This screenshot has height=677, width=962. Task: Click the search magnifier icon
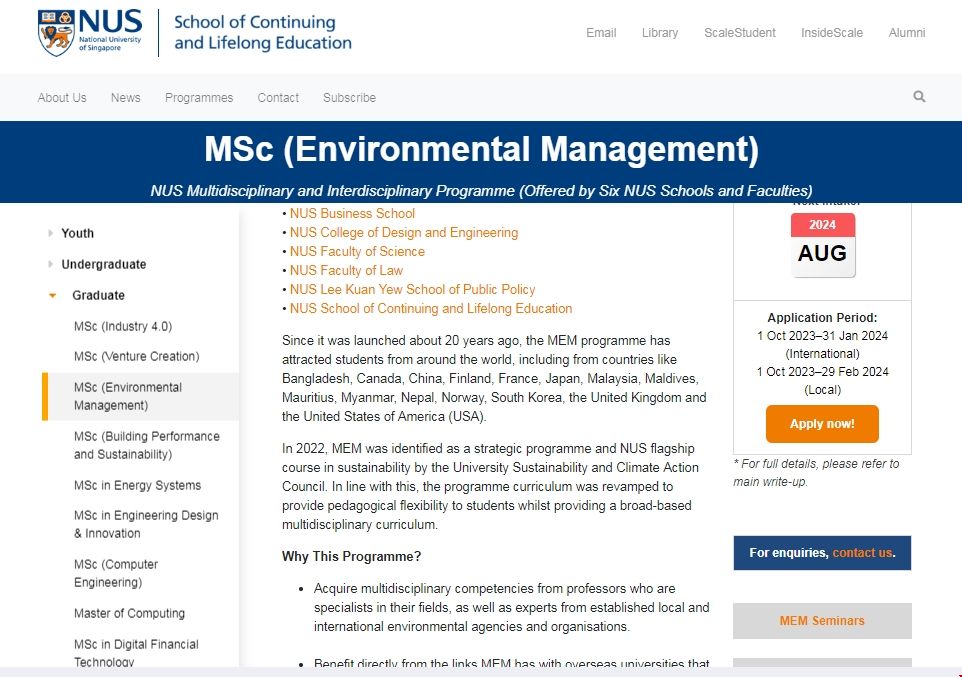(919, 97)
